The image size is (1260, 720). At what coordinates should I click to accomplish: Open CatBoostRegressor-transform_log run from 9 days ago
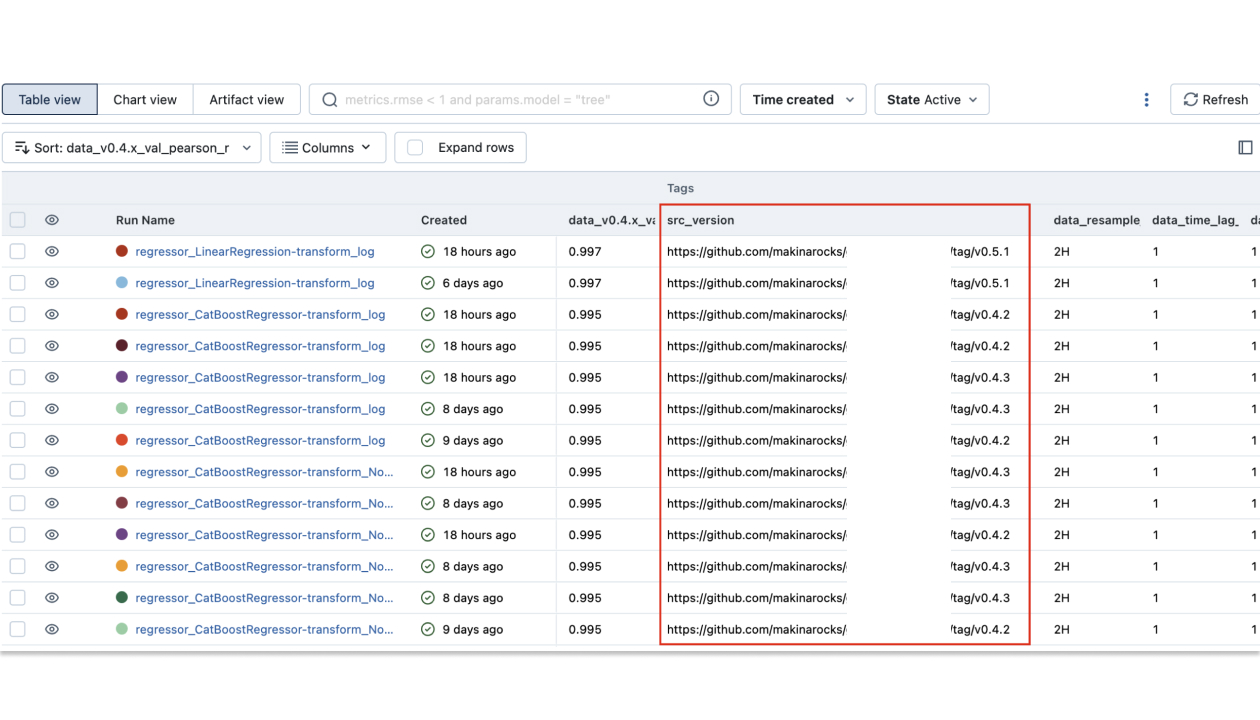[x=260, y=441]
